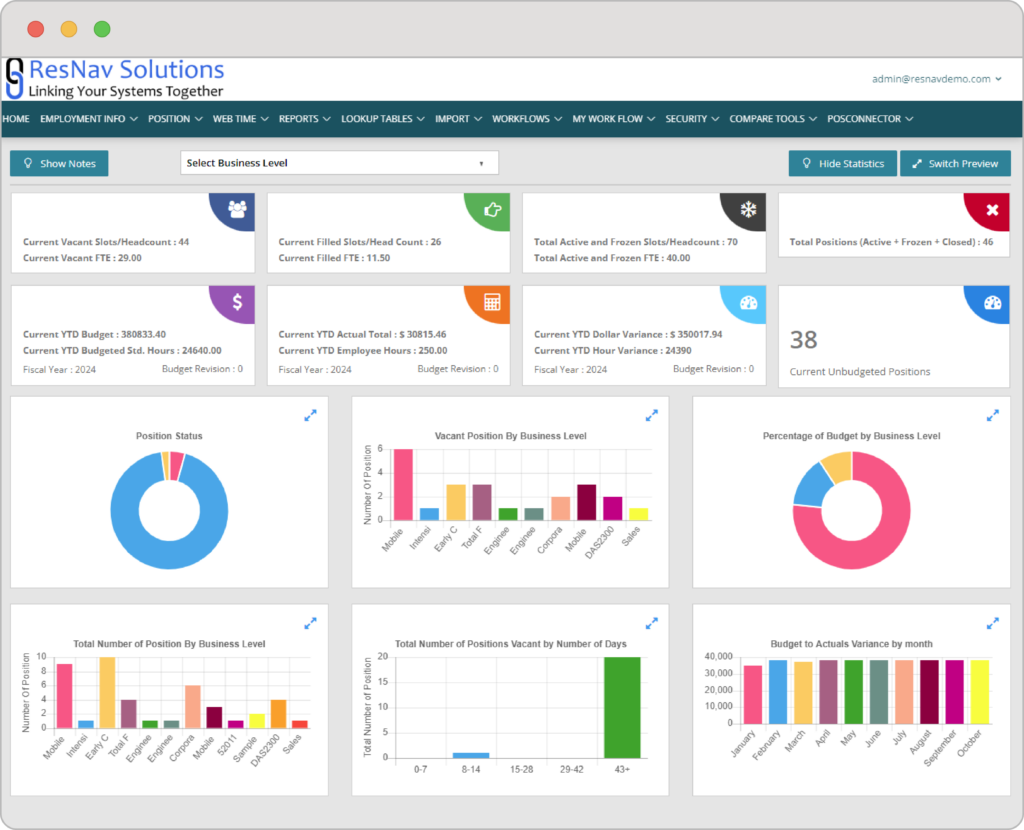This screenshot has width=1024, height=830.
Task: Click the thumbs-up icon on Filled Slots card
Action: tap(492, 209)
